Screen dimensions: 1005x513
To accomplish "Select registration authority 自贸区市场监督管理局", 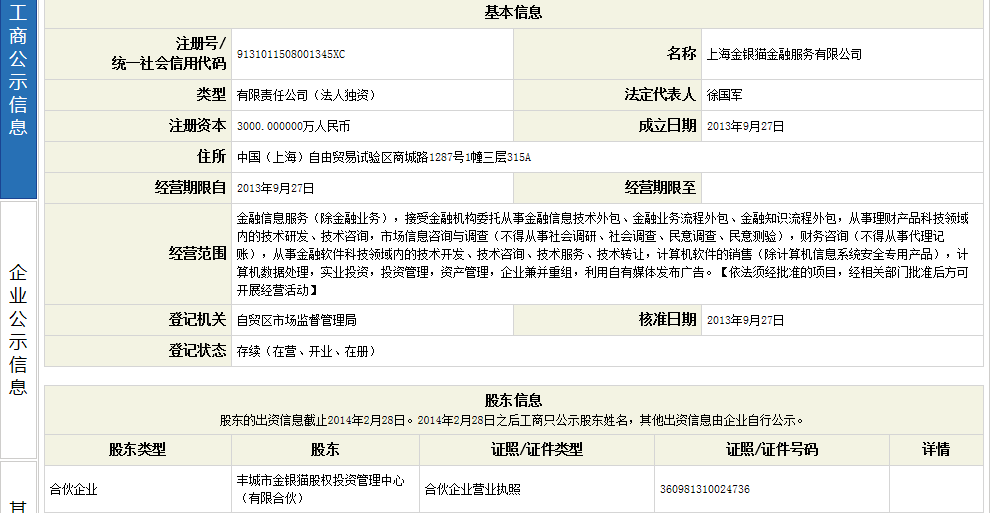I will click(x=296, y=320).
